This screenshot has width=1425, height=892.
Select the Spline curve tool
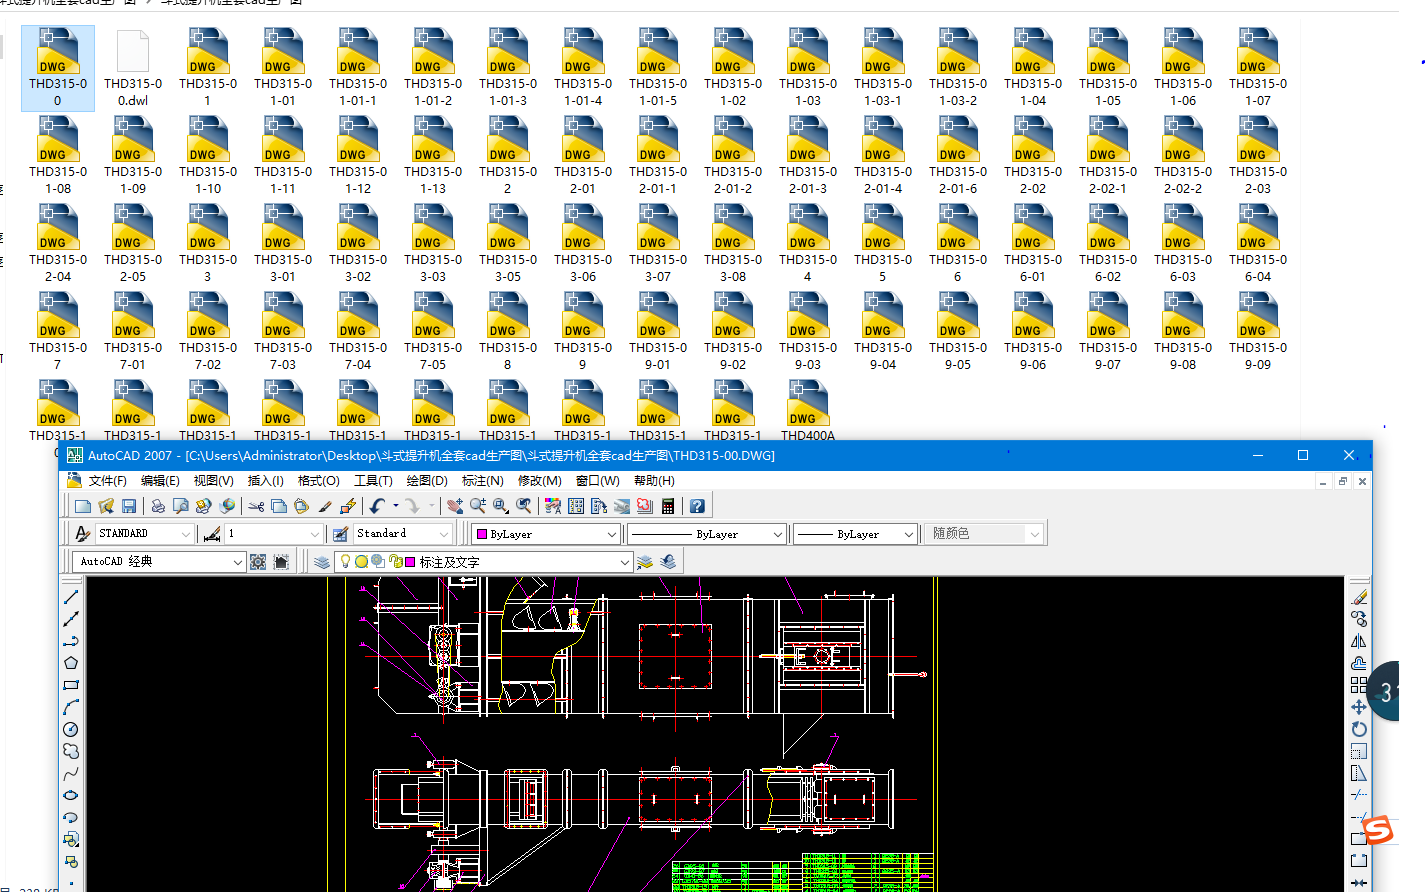coord(71,773)
